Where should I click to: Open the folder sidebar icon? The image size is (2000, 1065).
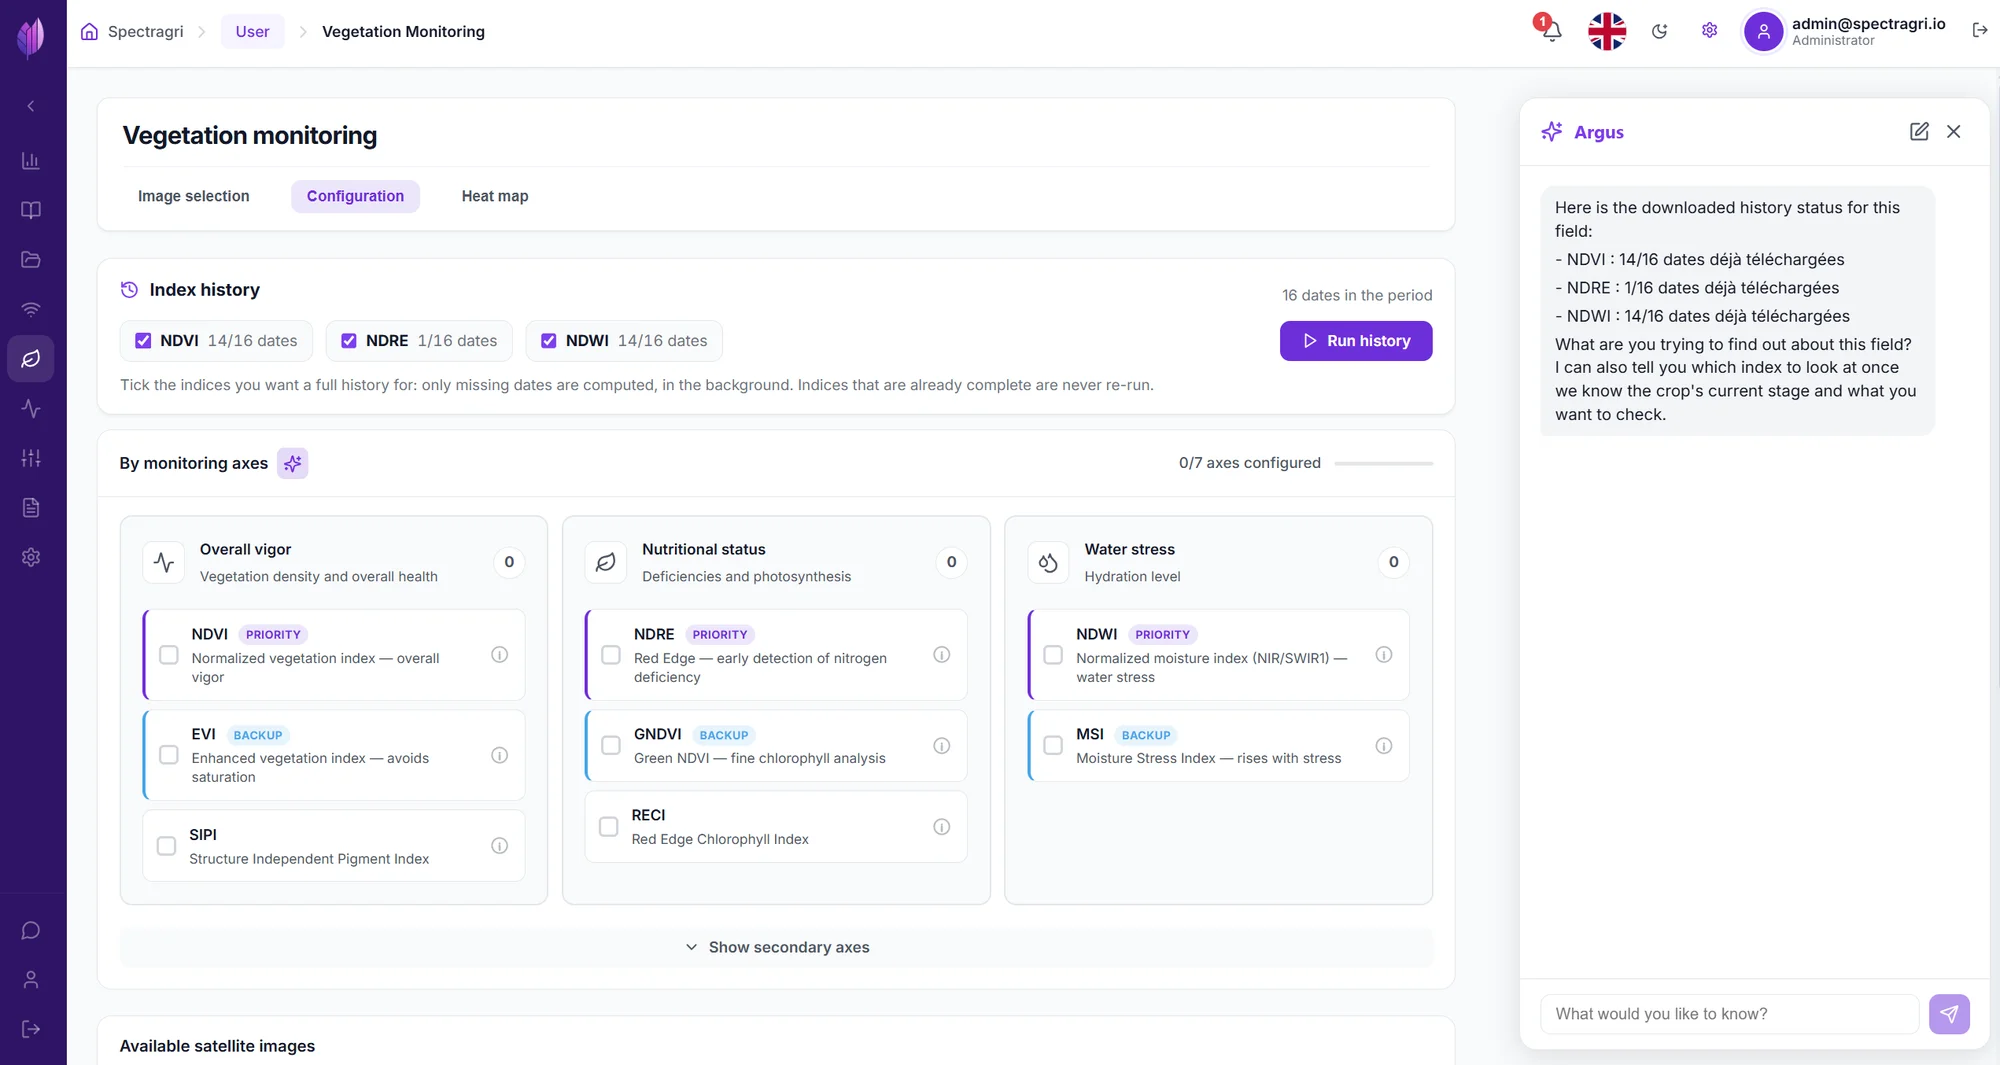(31, 260)
